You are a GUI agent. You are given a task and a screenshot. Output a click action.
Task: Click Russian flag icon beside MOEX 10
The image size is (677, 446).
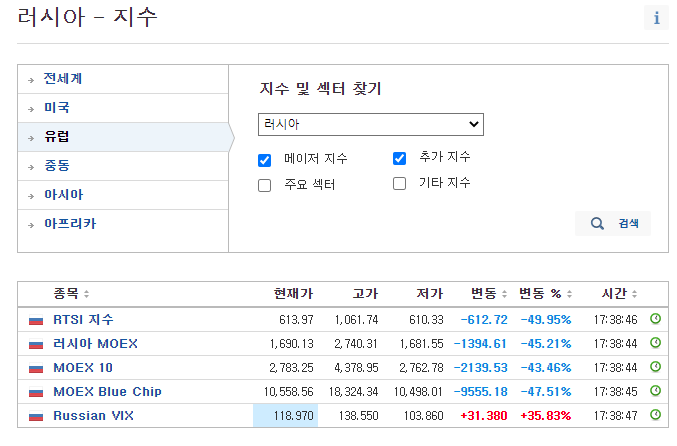click(36, 368)
